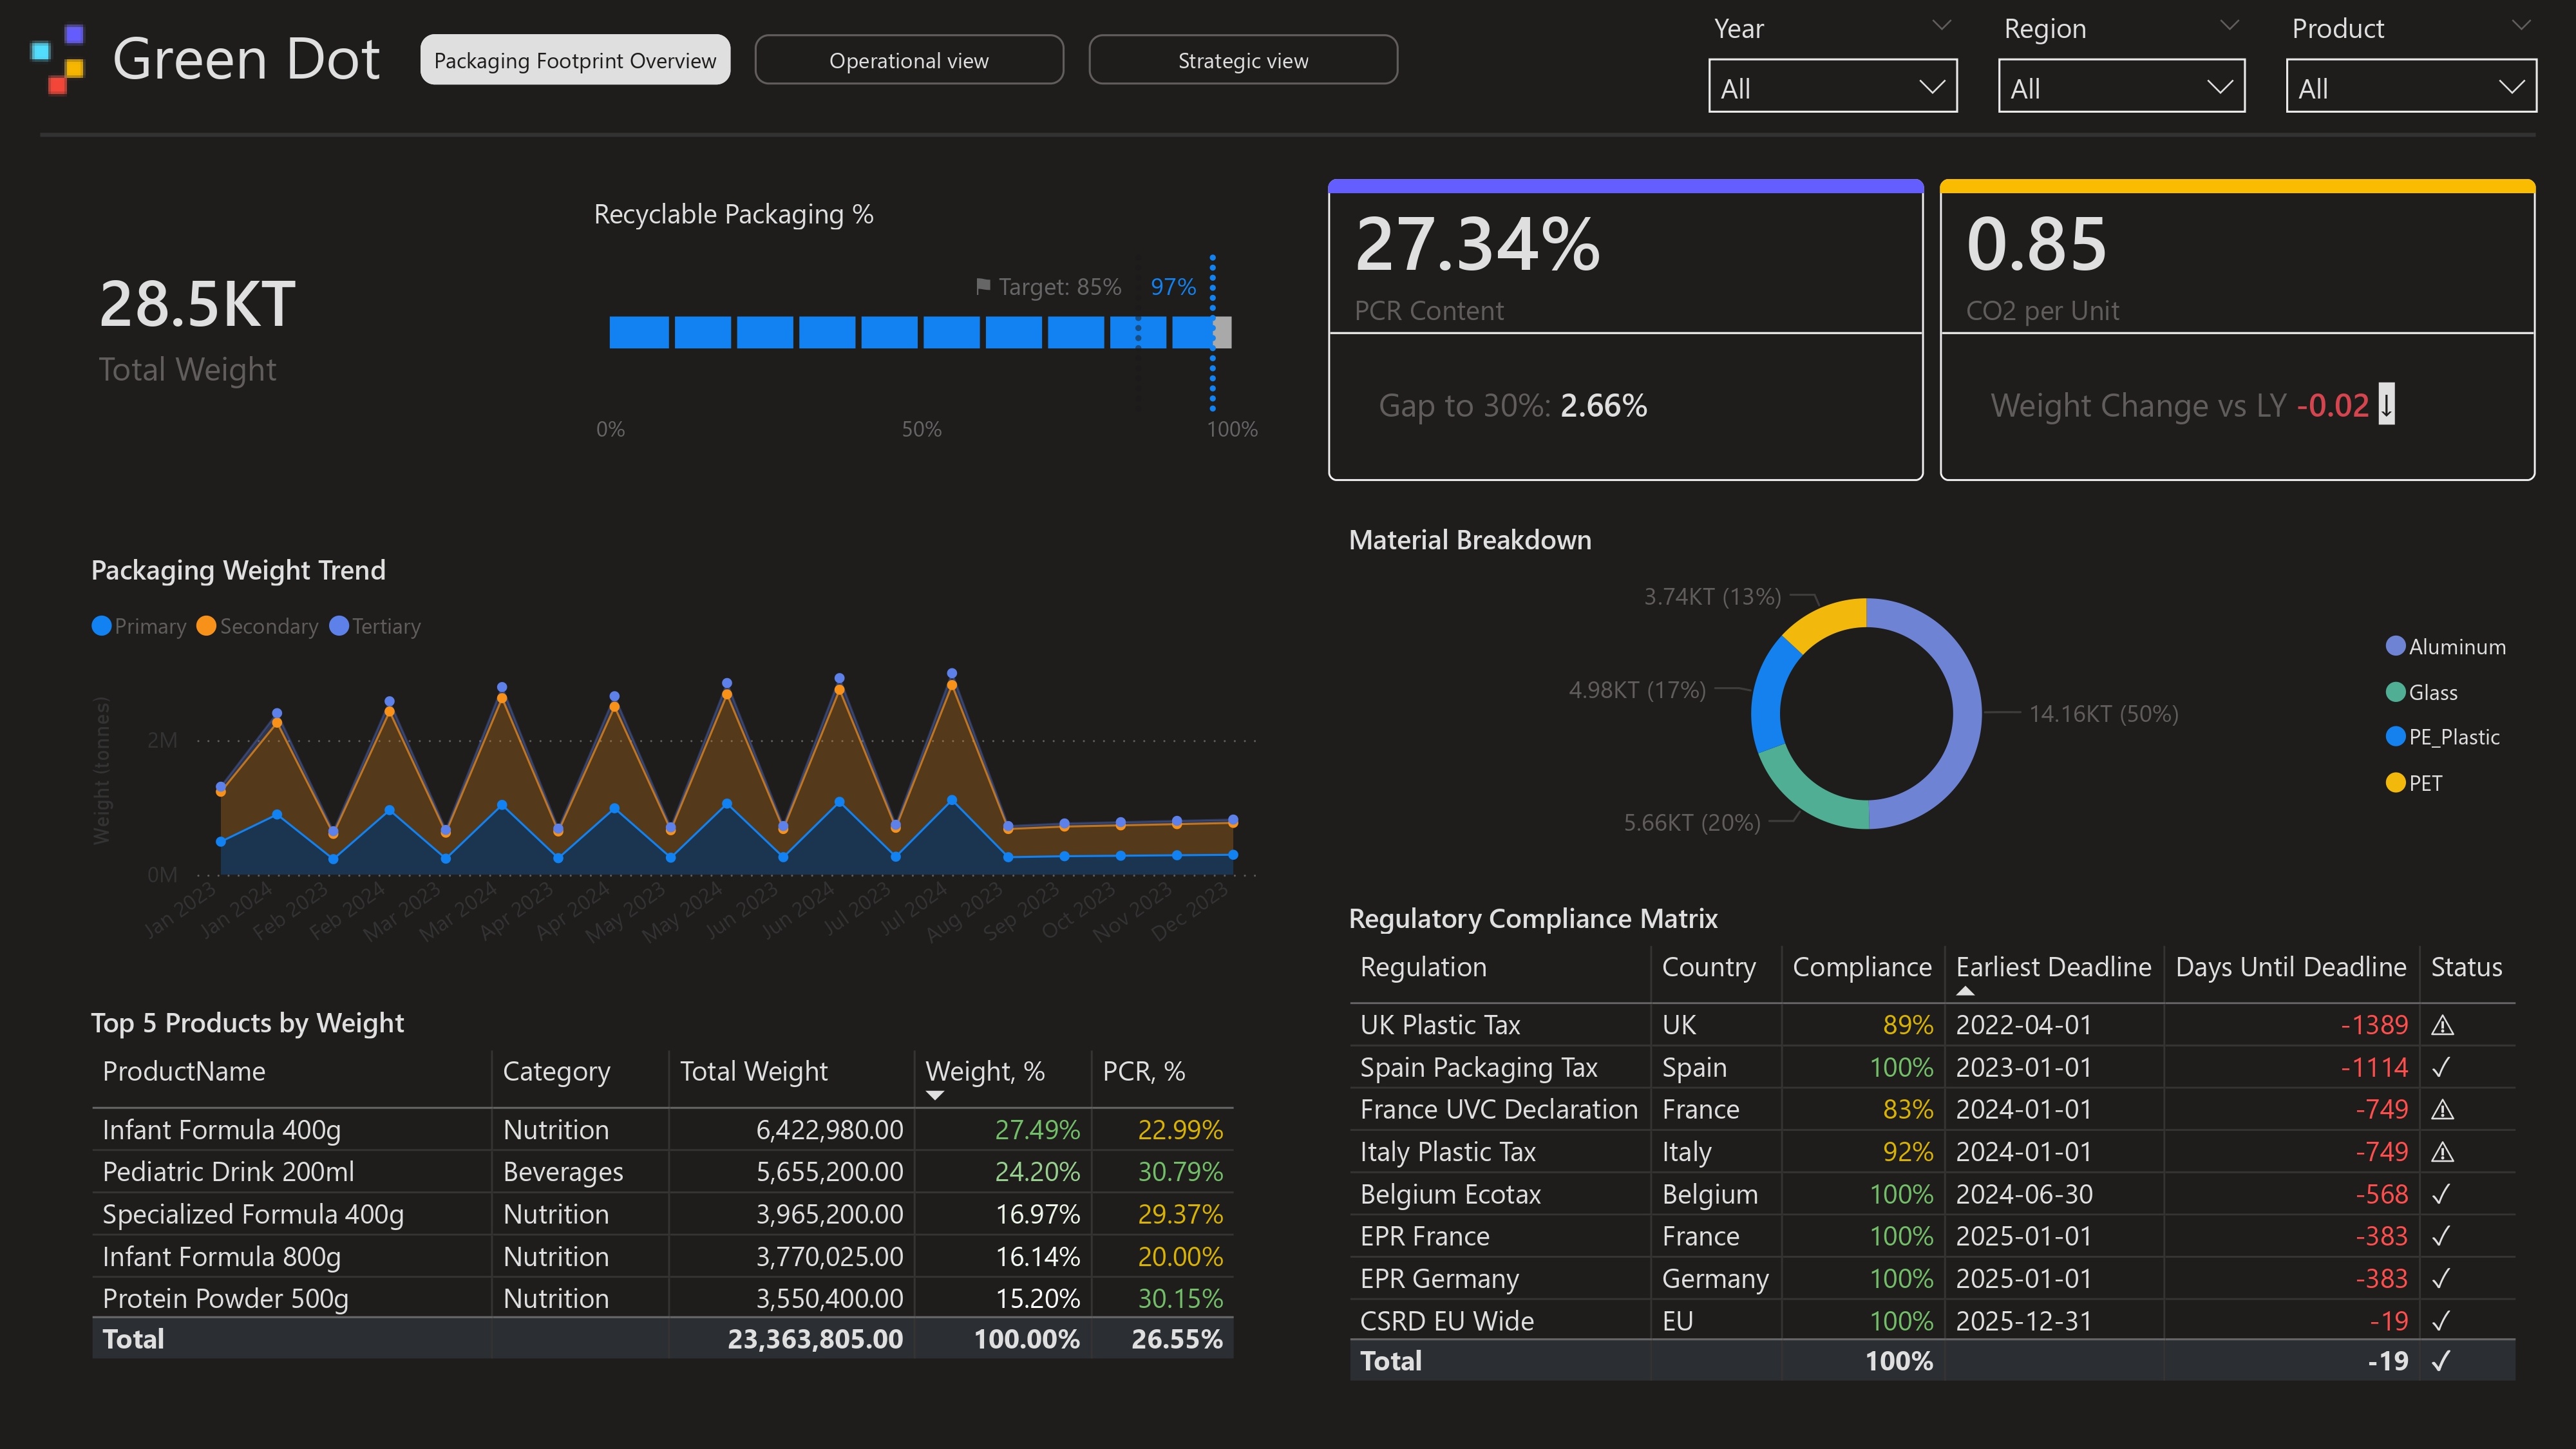Click the 30.79% PCR value
The width and height of the screenshot is (2576, 1449).
coord(1180,1172)
